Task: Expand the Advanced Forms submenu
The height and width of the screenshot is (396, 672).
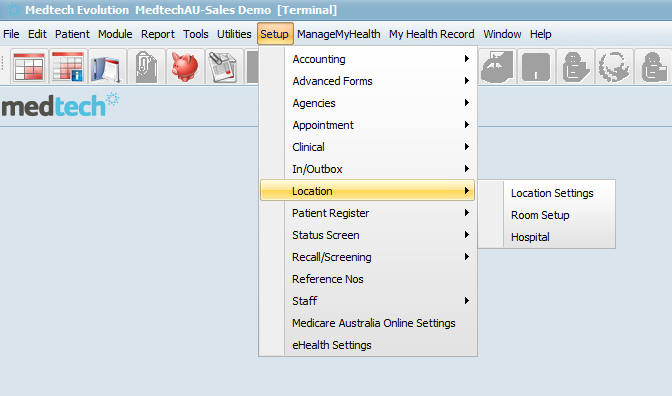Action: [x=369, y=81]
